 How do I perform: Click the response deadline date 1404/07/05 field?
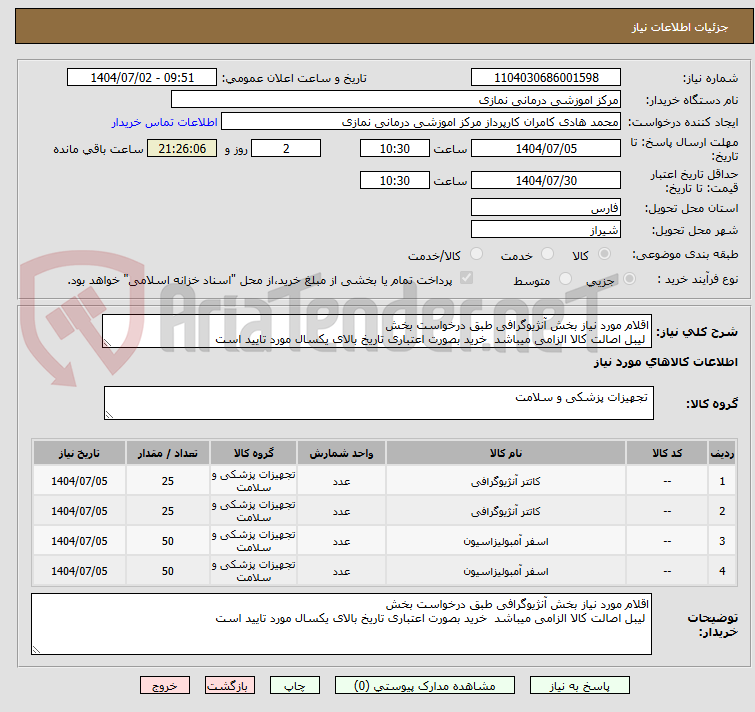coord(545,149)
